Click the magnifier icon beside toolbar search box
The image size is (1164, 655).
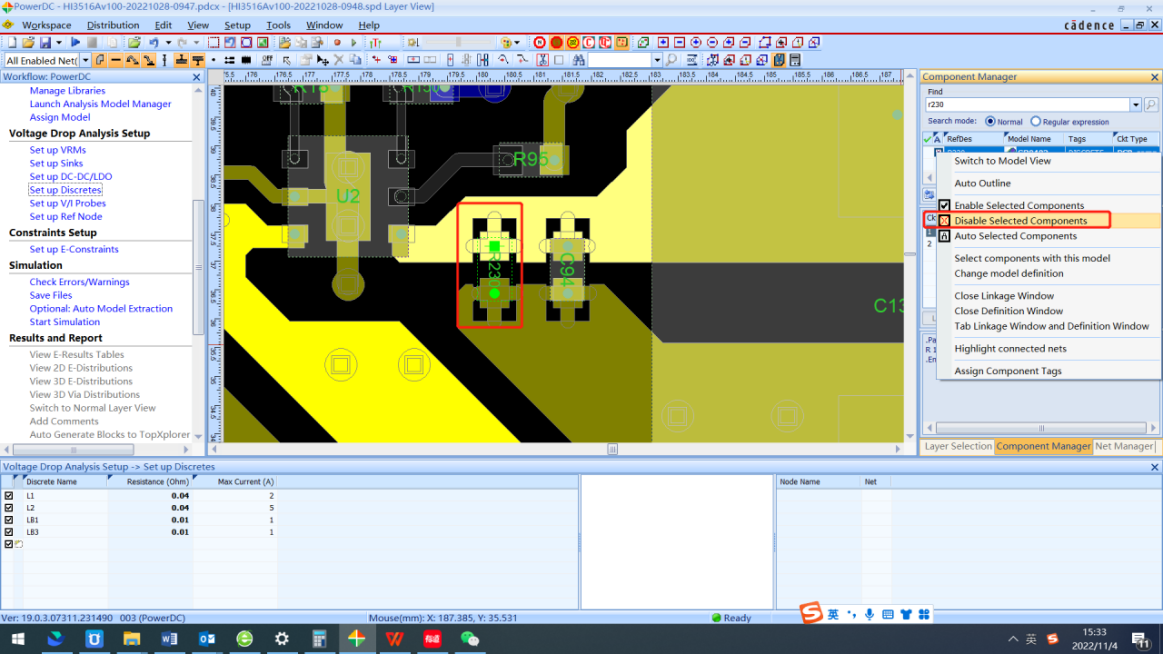[x=671, y=60]
